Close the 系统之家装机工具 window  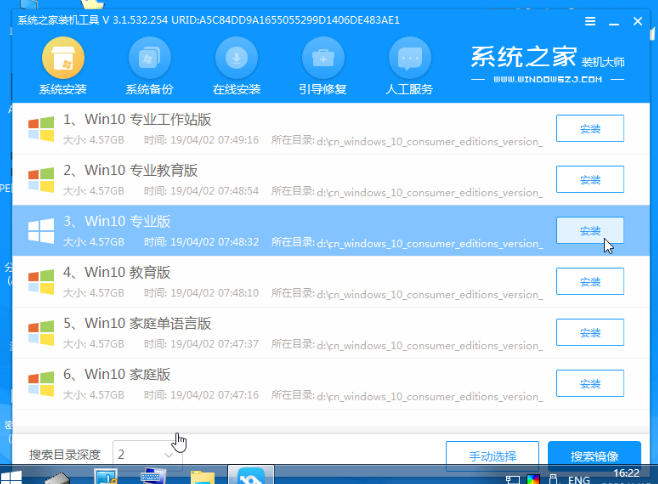click(x=637, y=21)
